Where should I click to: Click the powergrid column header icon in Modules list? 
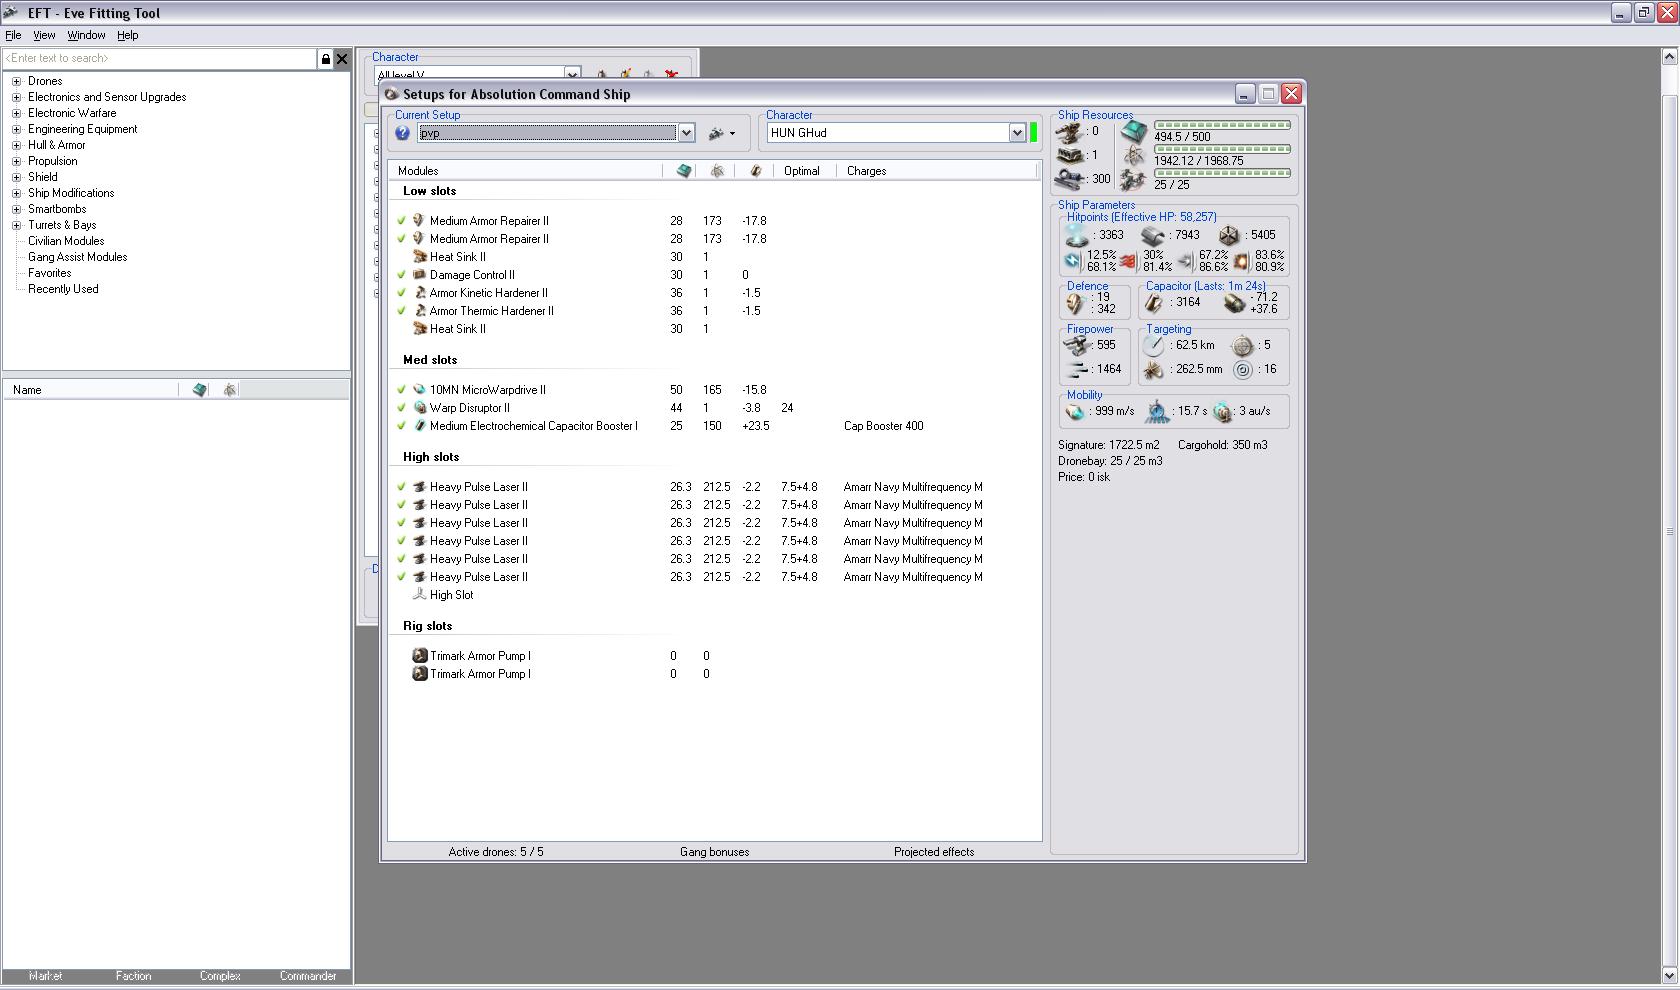[717, 171]
